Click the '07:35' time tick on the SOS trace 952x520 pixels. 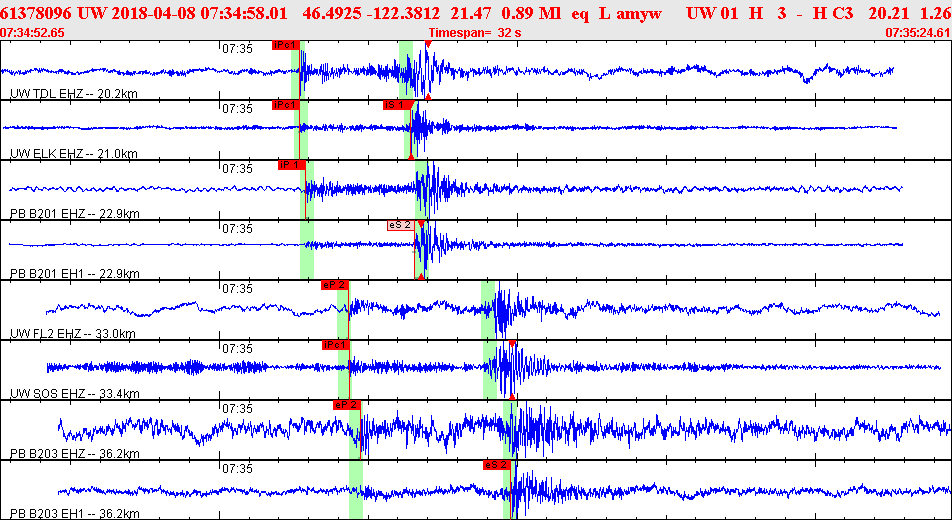coord(237,349)
